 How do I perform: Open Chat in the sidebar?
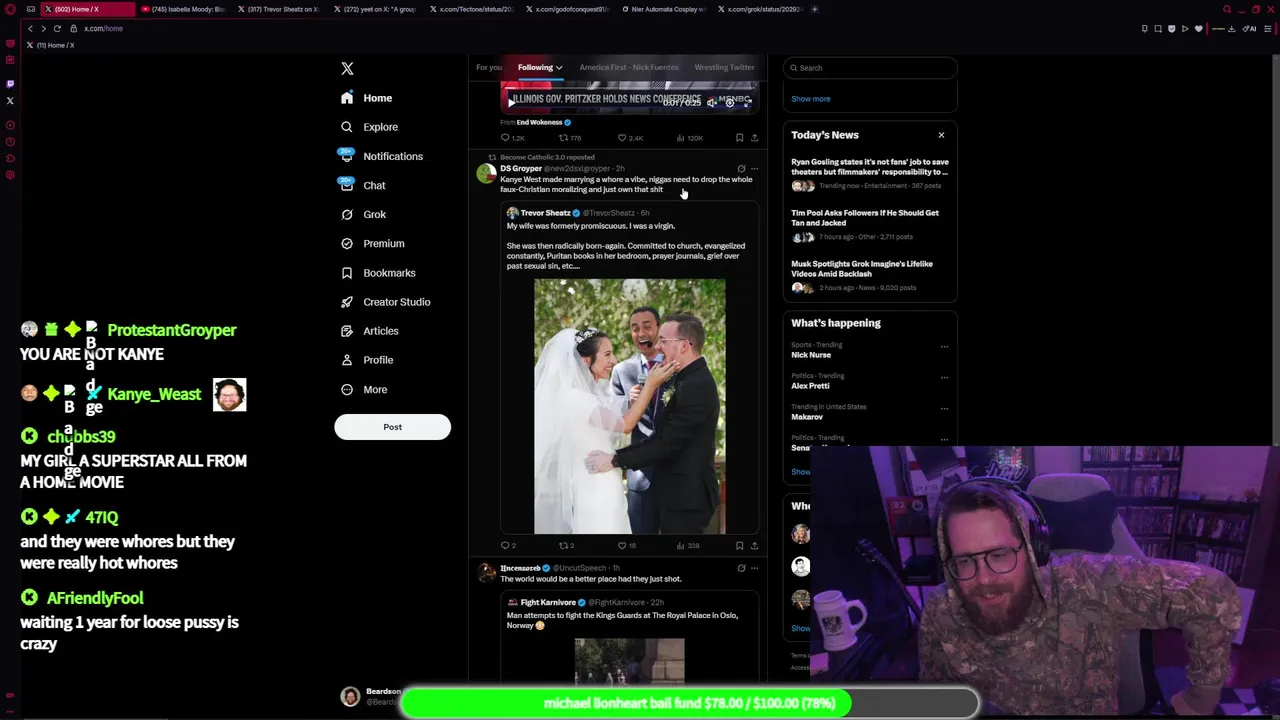[363, 185]
